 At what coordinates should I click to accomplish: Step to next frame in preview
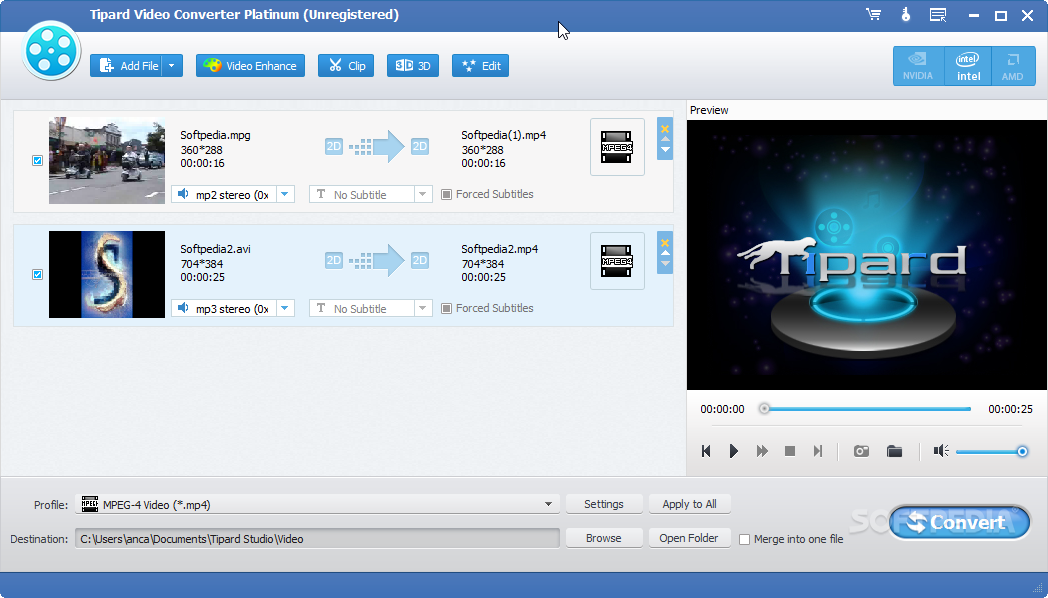pyautogui.click(x=817, y=451)
